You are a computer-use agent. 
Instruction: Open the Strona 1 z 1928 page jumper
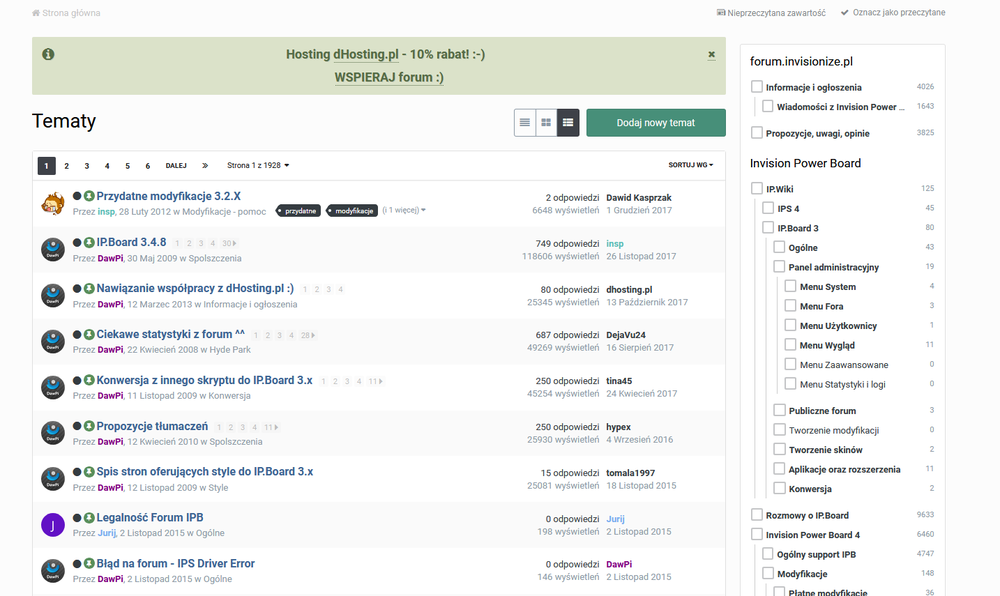pyautogui.click(x=258, y=166)
